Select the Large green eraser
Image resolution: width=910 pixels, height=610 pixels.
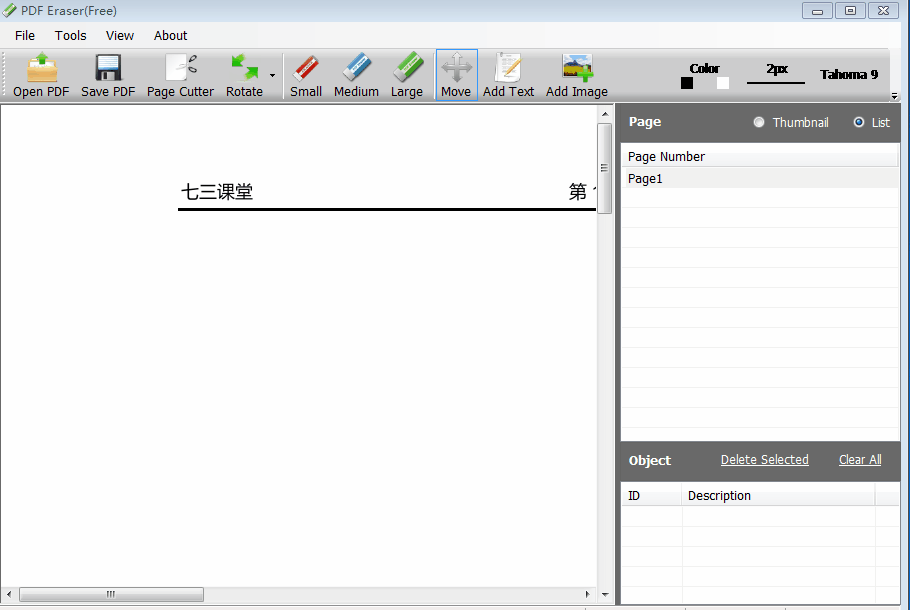(407, 75)
